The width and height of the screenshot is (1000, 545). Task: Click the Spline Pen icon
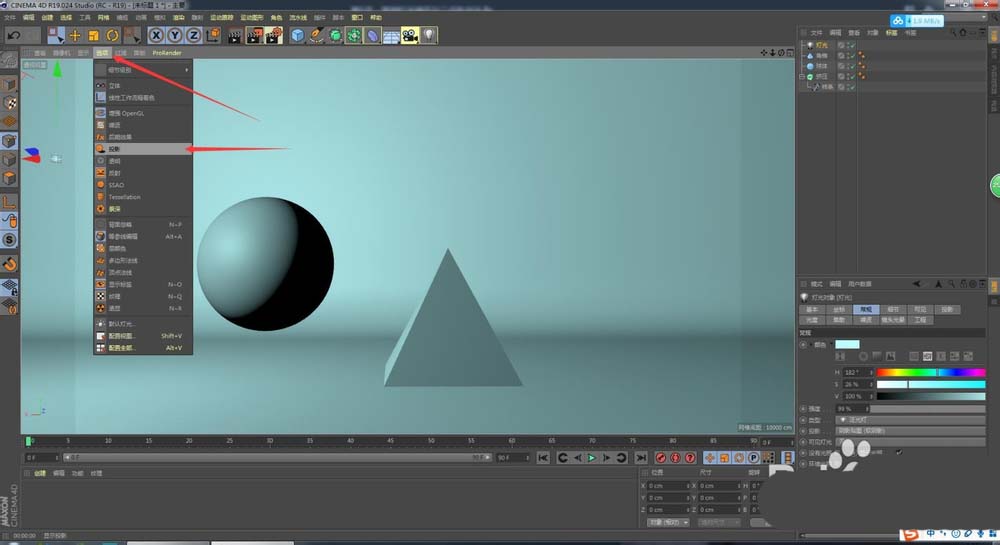(x=316, y=36)
